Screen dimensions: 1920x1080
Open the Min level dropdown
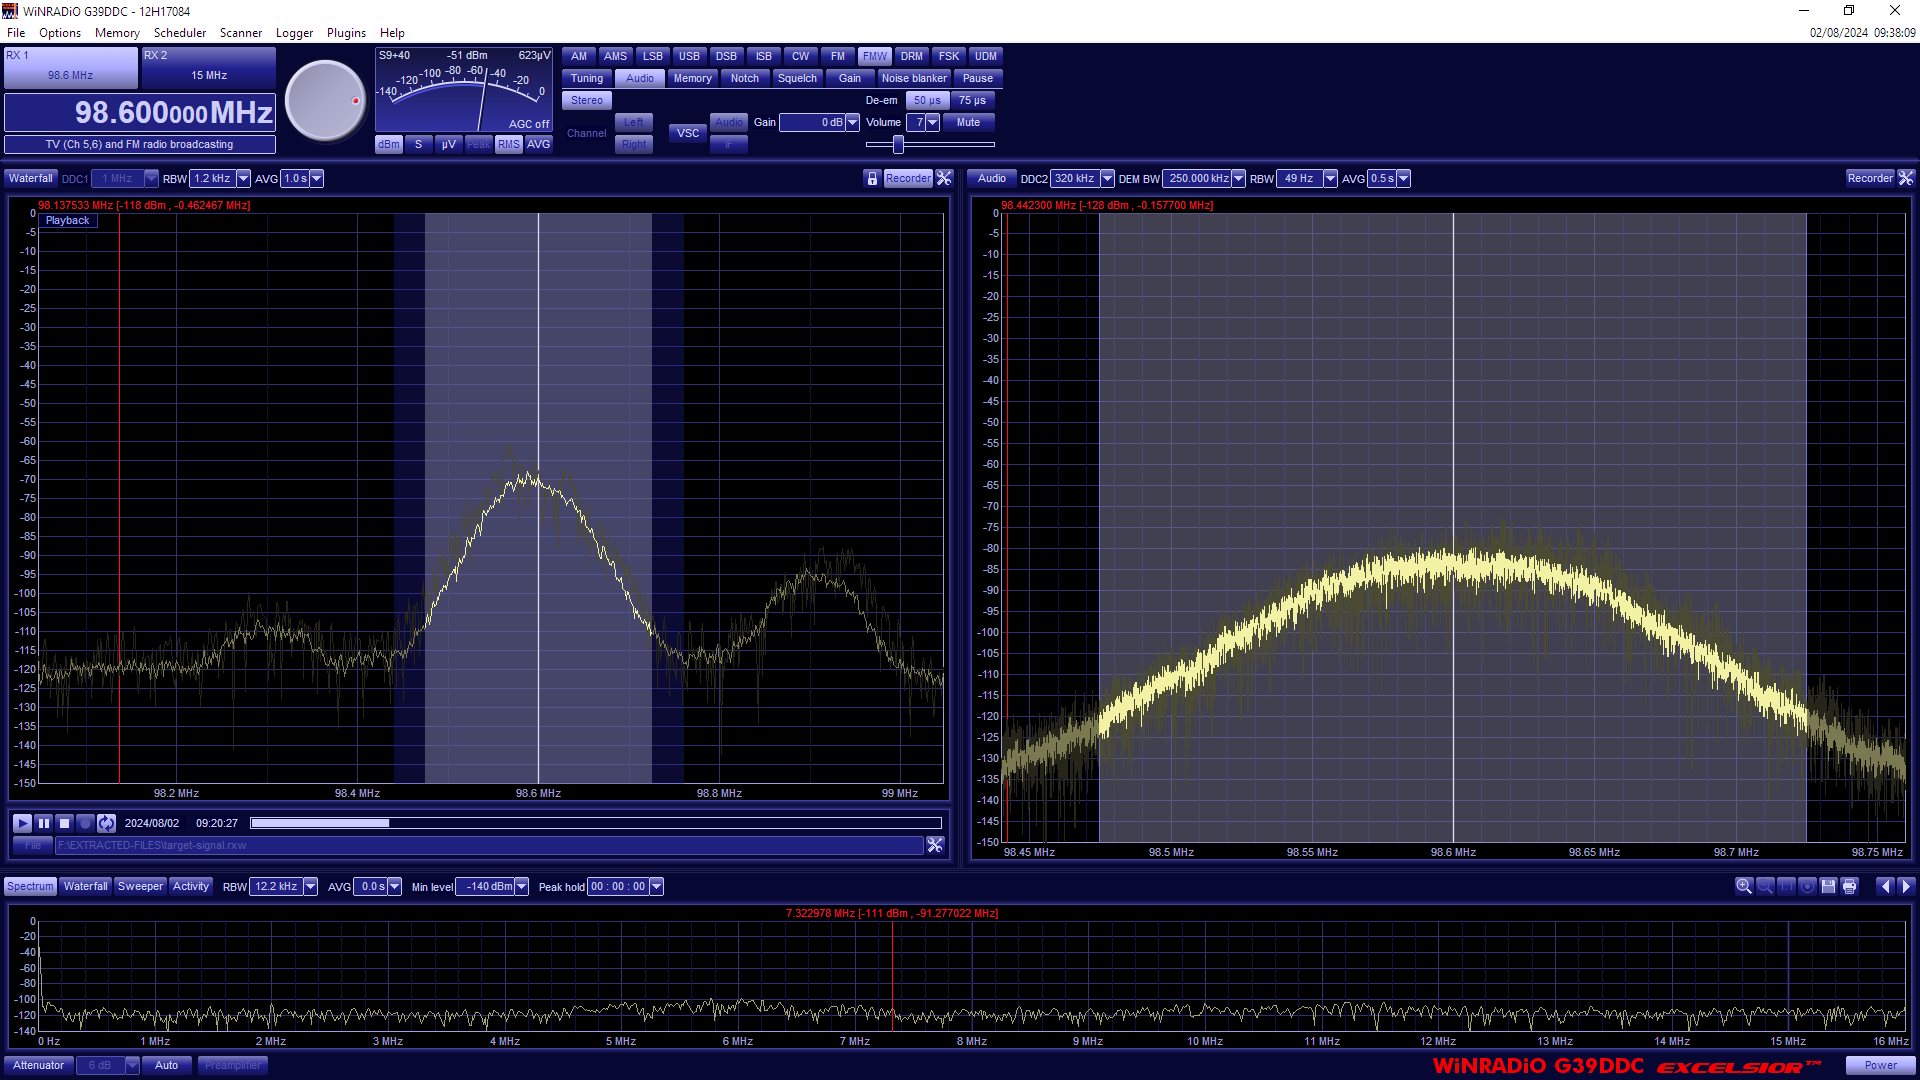[521, 886]
